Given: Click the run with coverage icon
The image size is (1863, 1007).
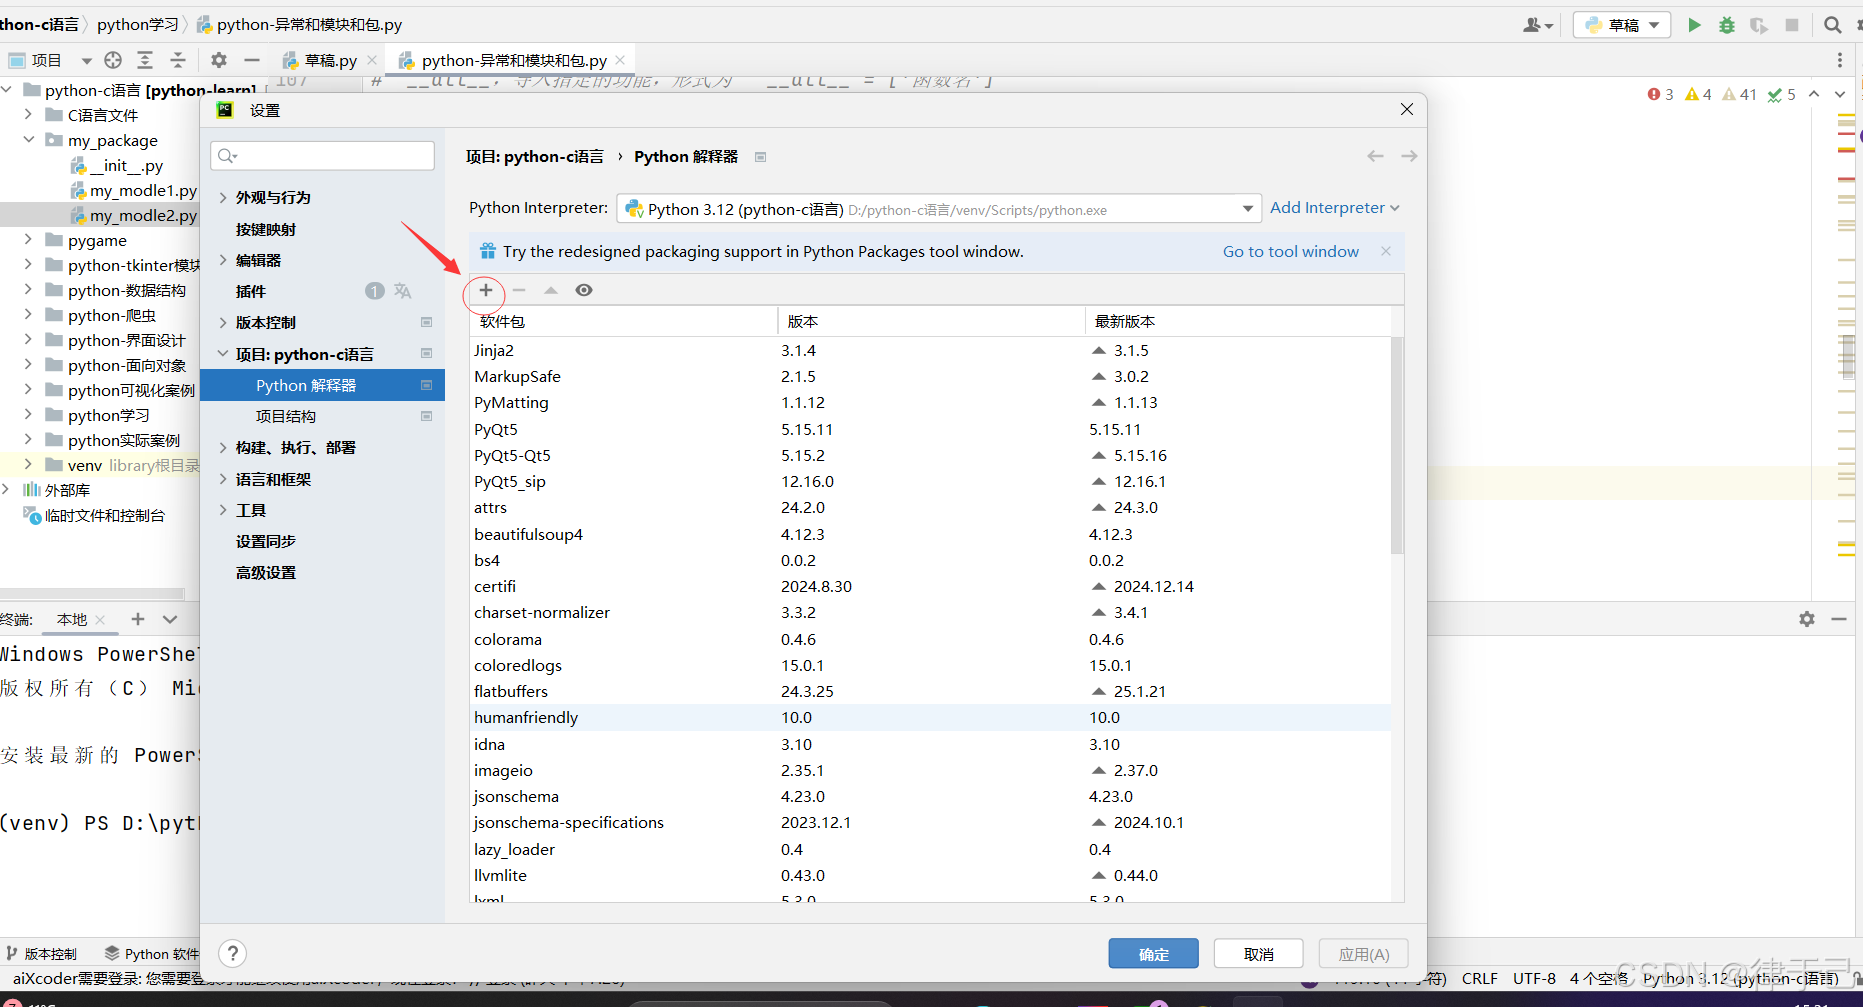Looking at the screenshot, I should click(x=1759, y=25).
